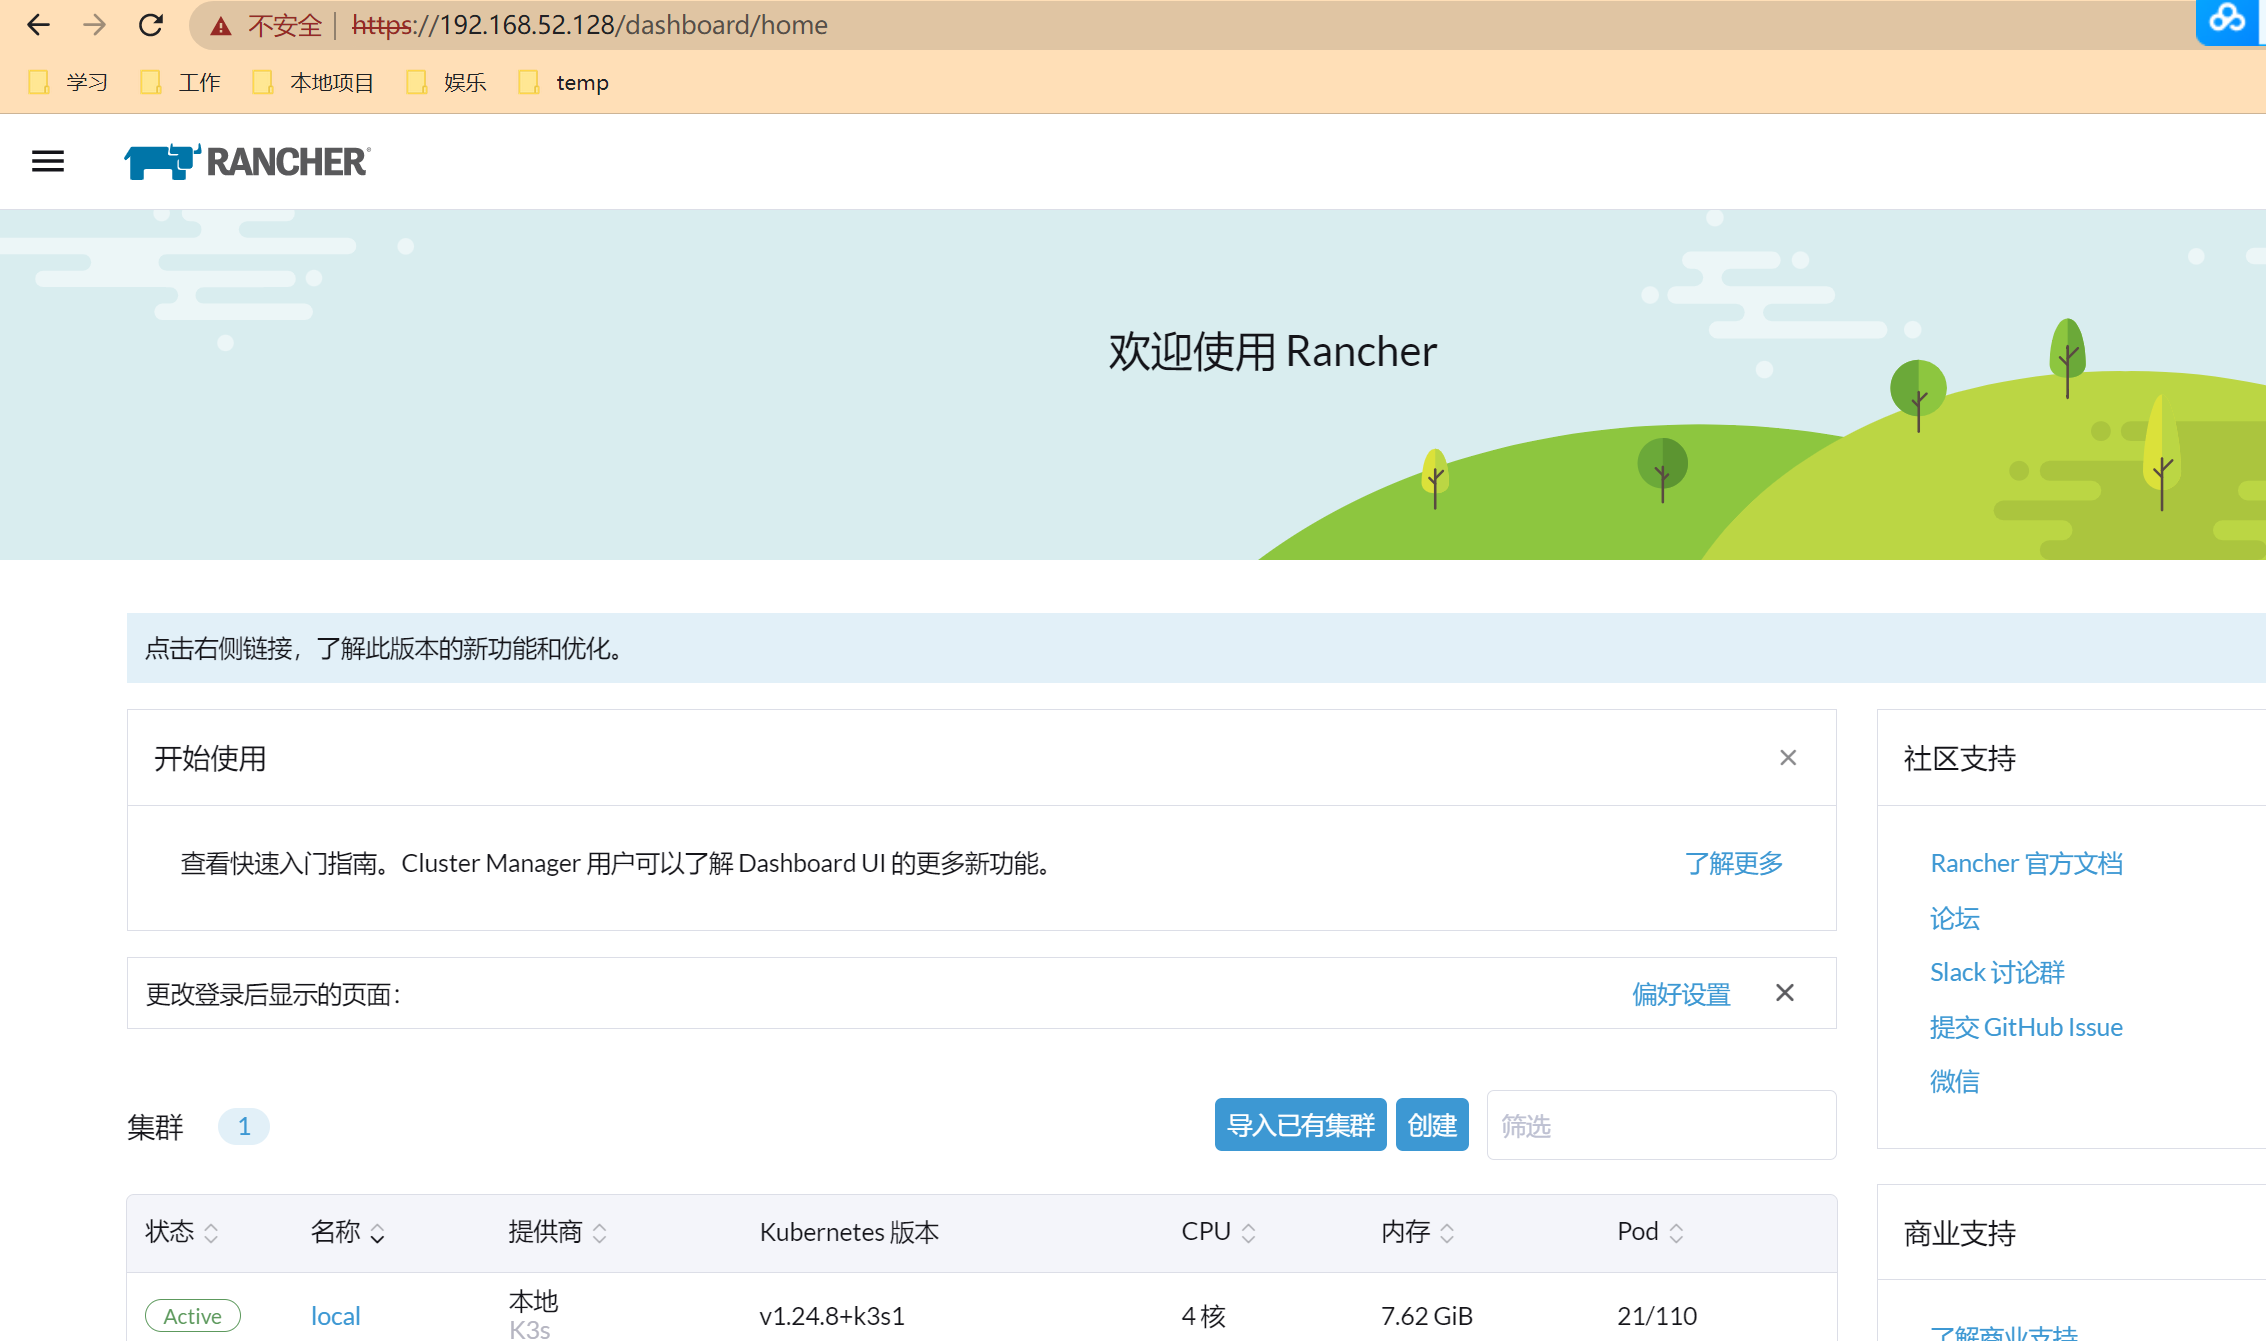This screenshot has height=1341, width=2266.
Task: Click the 创建 cluster button
Action: (x=1432, y=1125)
